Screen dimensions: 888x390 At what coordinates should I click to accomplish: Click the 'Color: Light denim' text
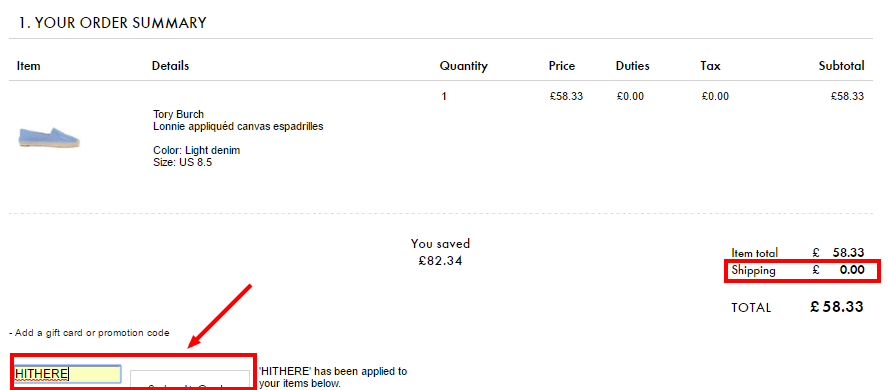tap(197, 151)
